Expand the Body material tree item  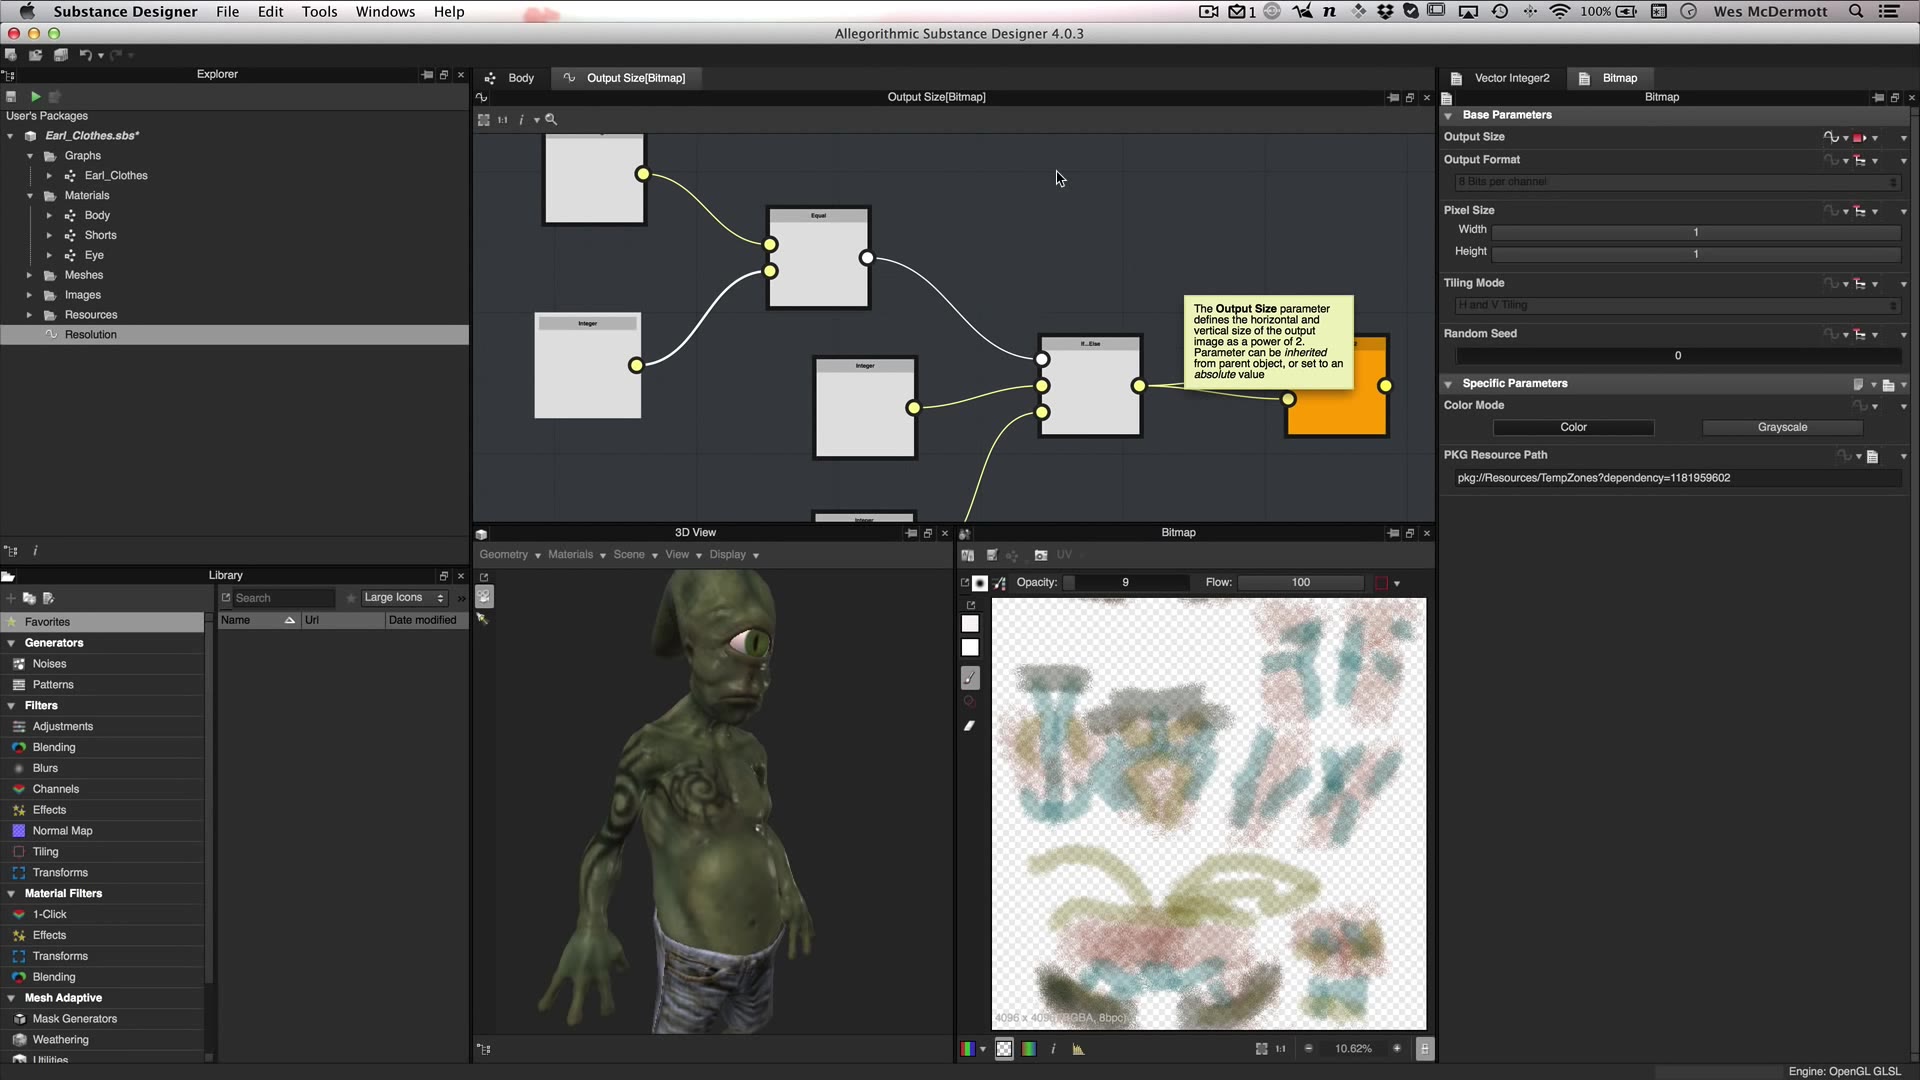[49, 215]
